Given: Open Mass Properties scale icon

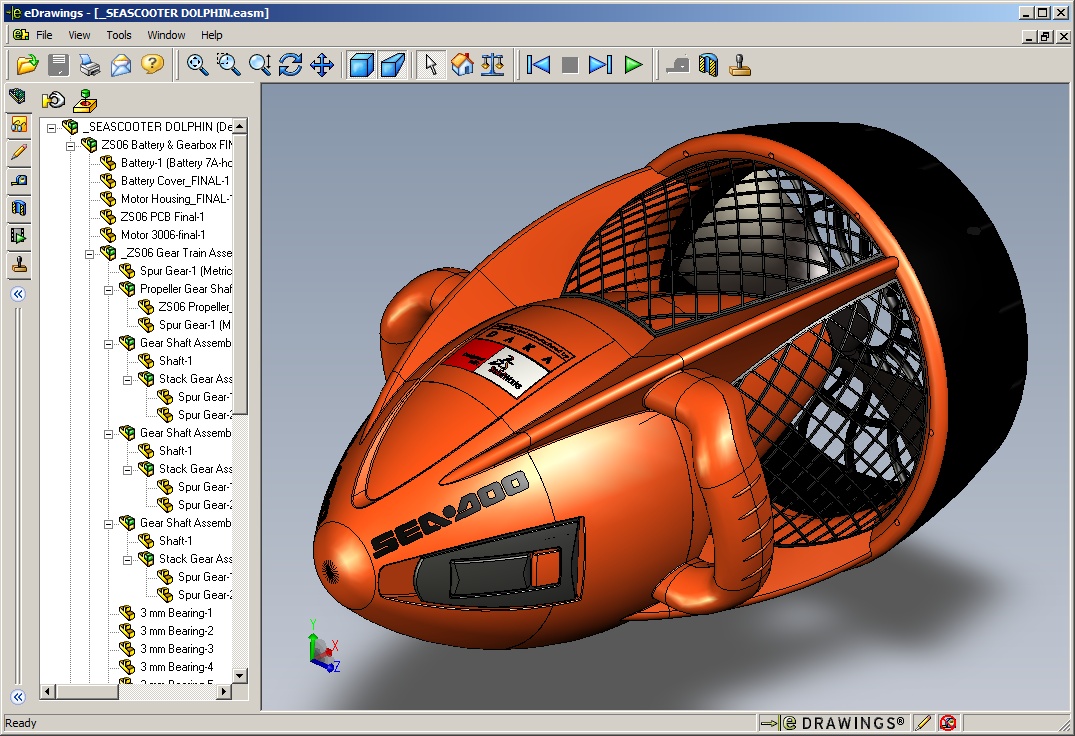Looking at the screenshot, I should click(492, 65).
